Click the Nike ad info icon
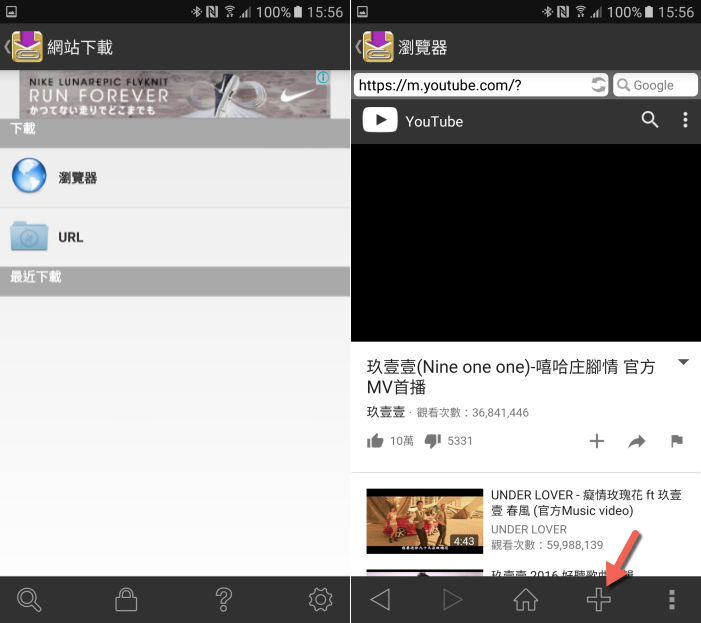 [323, 77]
